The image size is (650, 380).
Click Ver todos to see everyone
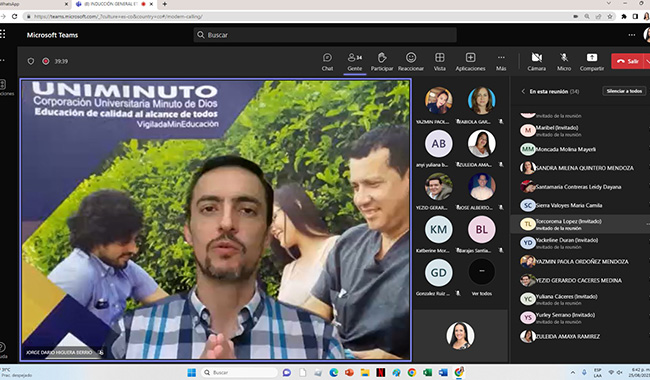pyautogui.click(x=481, y=277)
